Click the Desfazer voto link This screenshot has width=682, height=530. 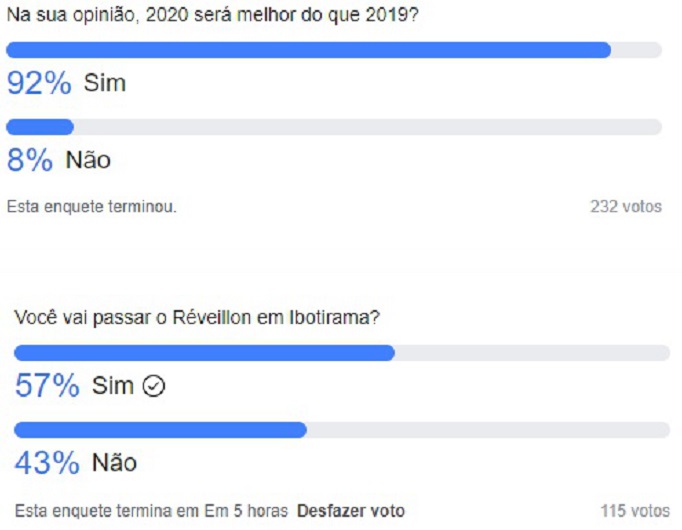[351, 510]
